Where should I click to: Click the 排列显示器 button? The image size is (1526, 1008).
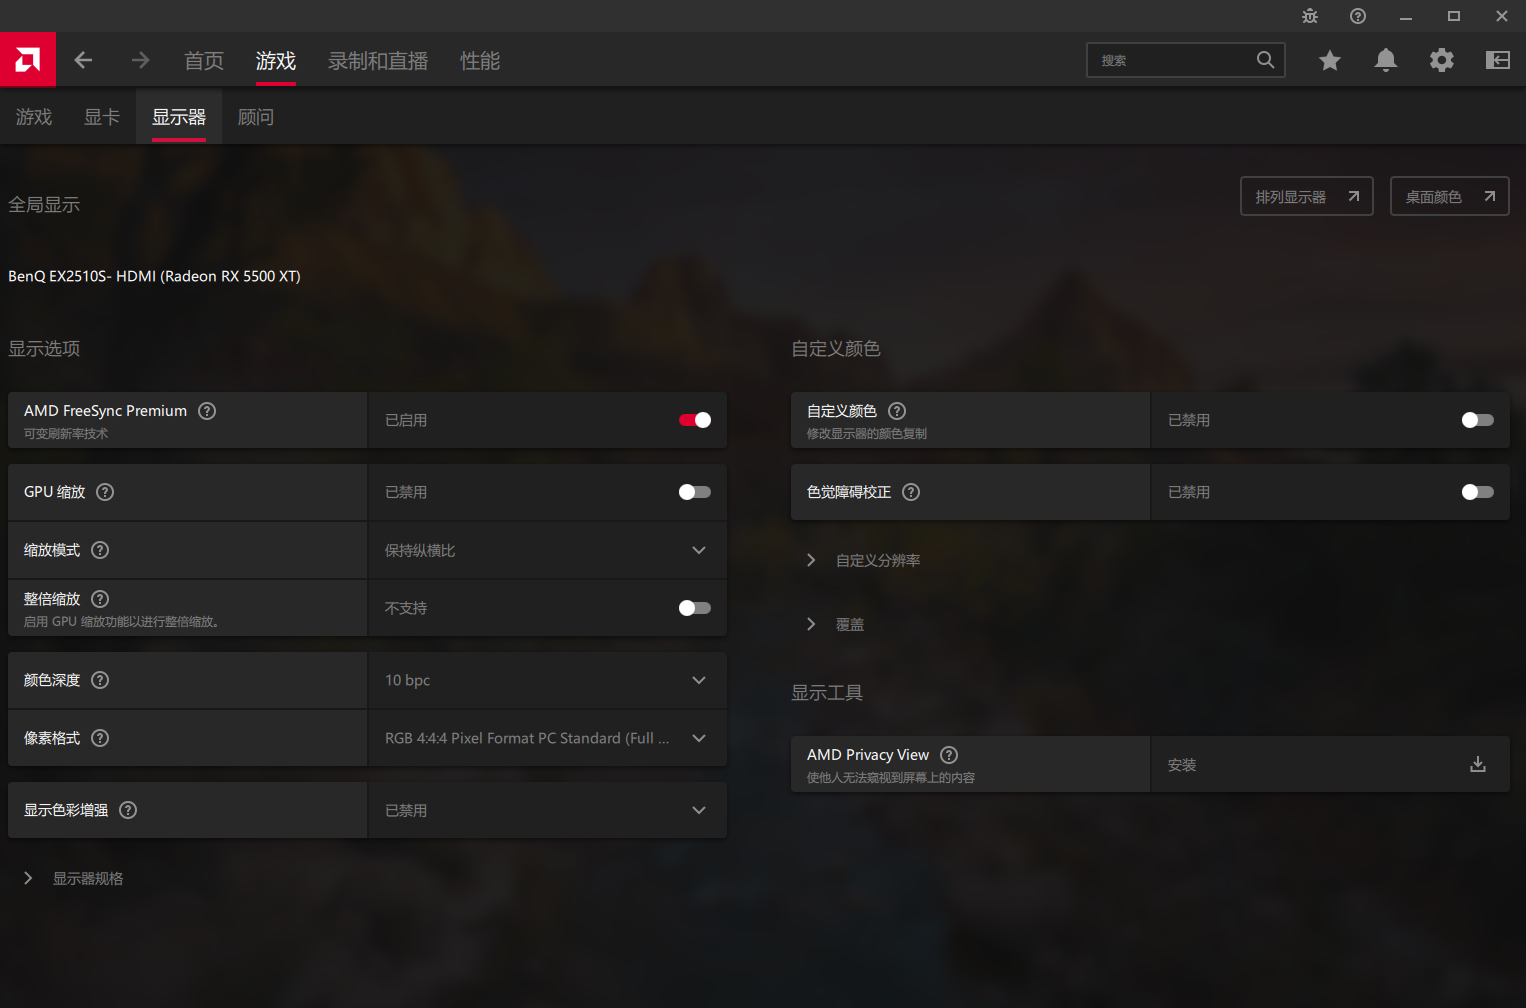[x=1307, y=196]
